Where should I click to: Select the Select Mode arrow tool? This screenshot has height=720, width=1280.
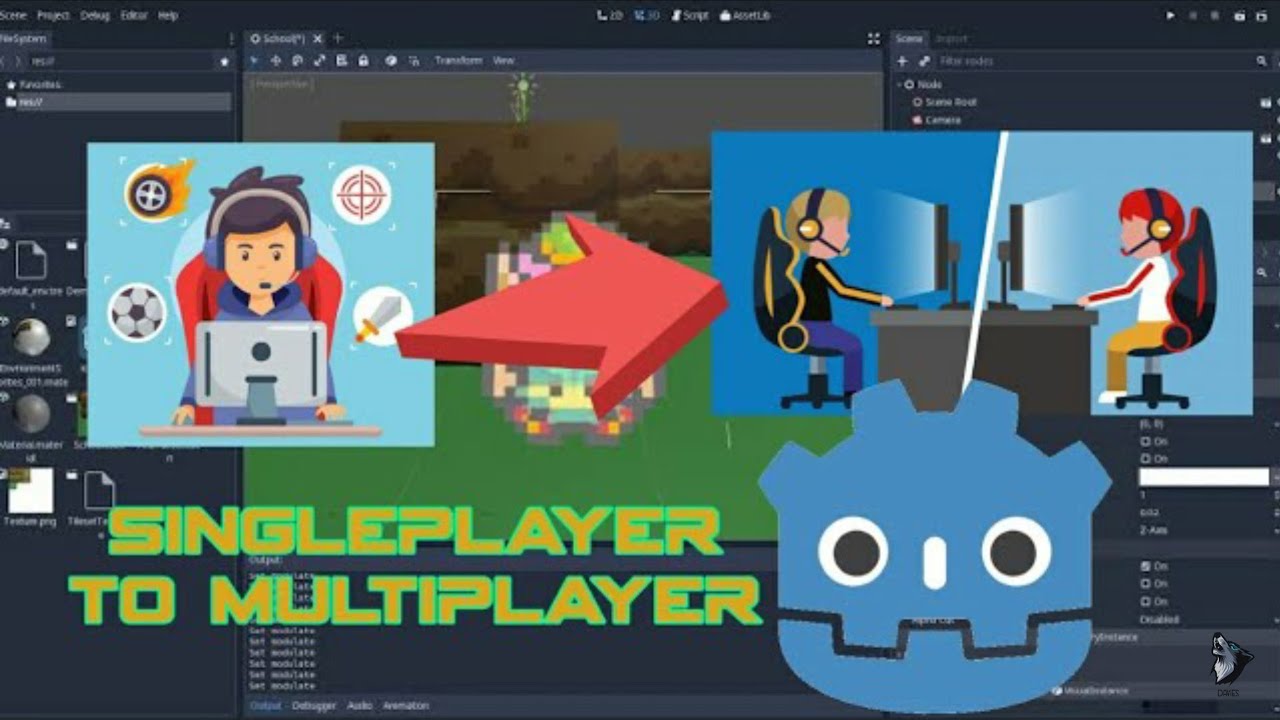[x=254, y=61]
